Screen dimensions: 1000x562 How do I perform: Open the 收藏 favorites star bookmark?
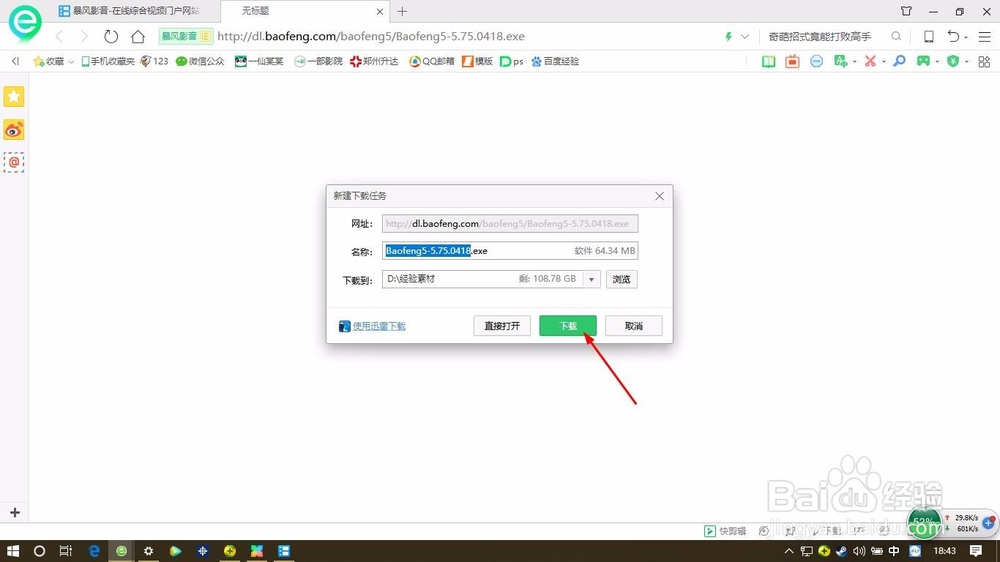click(x=49, y=61)
